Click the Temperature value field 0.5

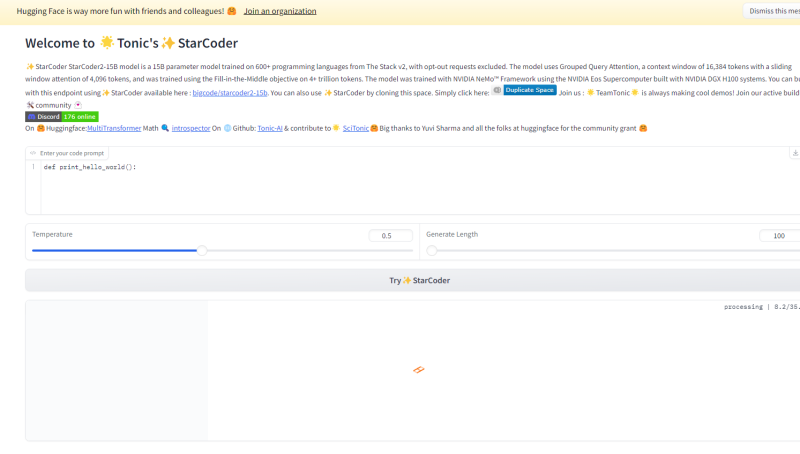tap(390, 236)
